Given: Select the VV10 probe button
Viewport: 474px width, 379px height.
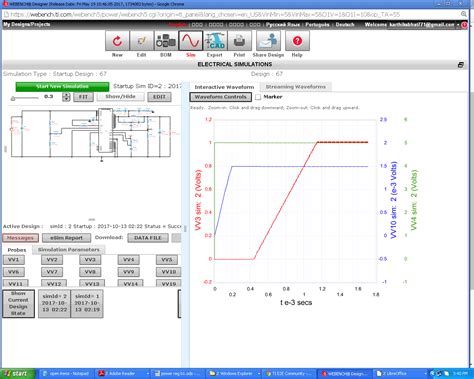Looking at the screenshot, I should point(169,272).
